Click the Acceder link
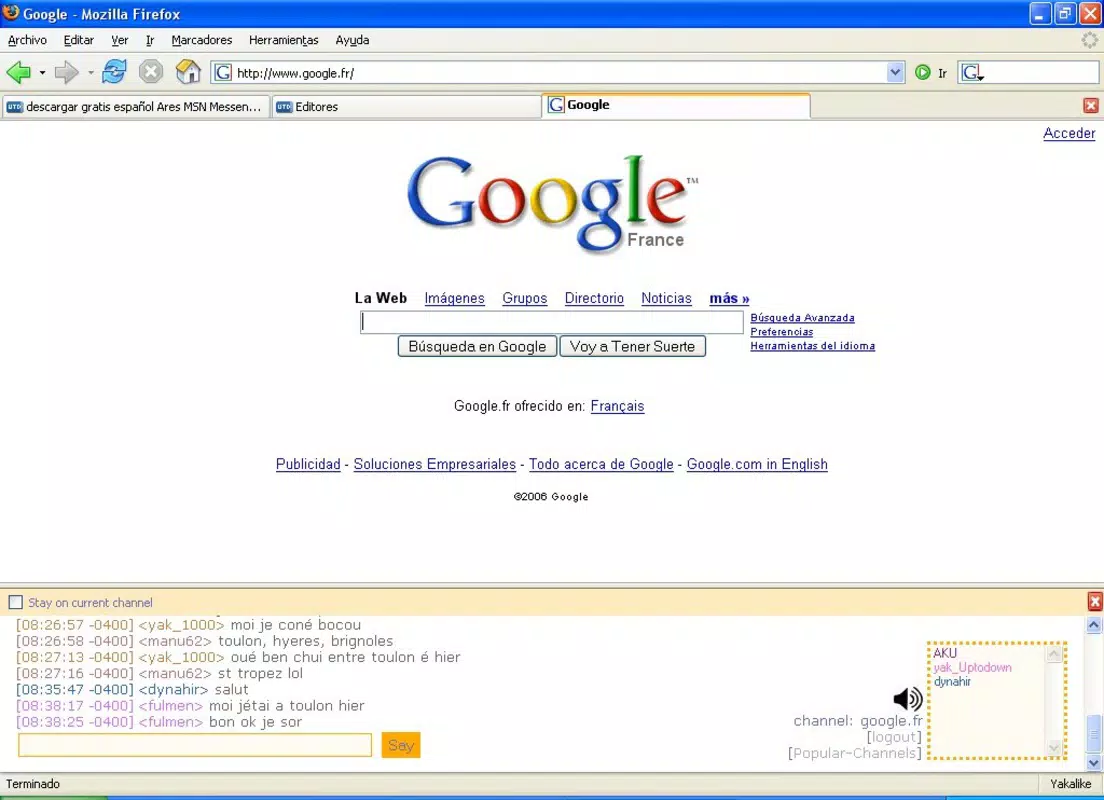The height and width of the screenshot is (800, 1104). pyautogui.click(x=1069, y=133)
